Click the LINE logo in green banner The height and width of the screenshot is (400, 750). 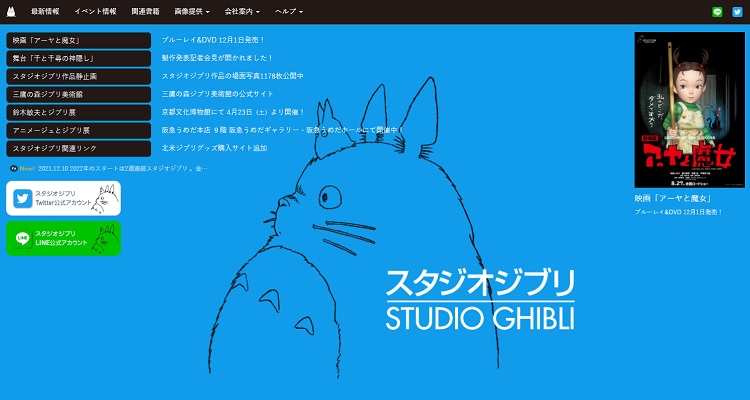coord(22,238)
